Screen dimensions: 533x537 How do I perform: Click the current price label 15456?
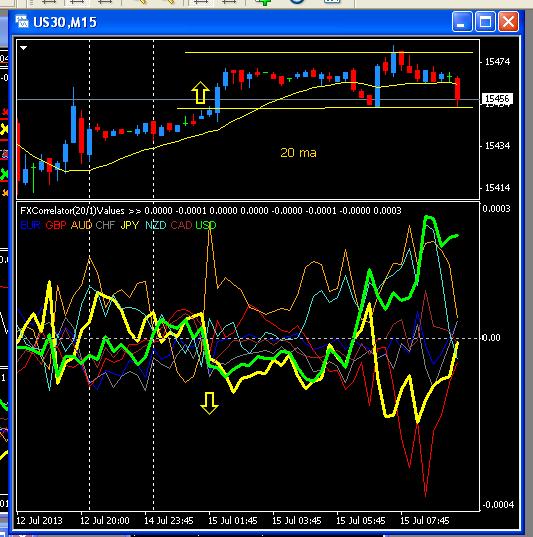pyautogui.click(x=497, y=99)
